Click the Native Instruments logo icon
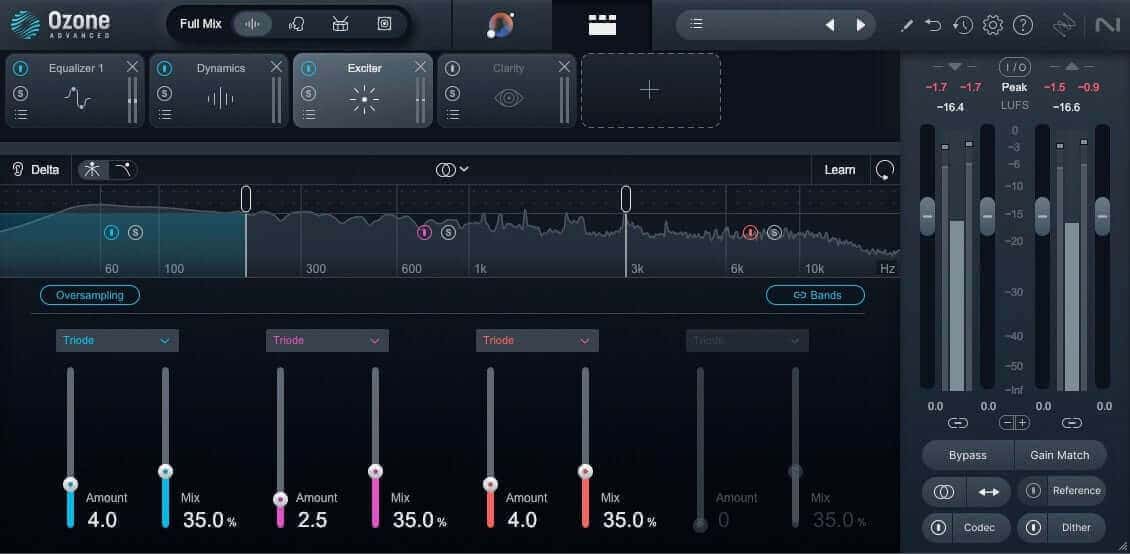 pyautogui.click(x=1106, y=25)
